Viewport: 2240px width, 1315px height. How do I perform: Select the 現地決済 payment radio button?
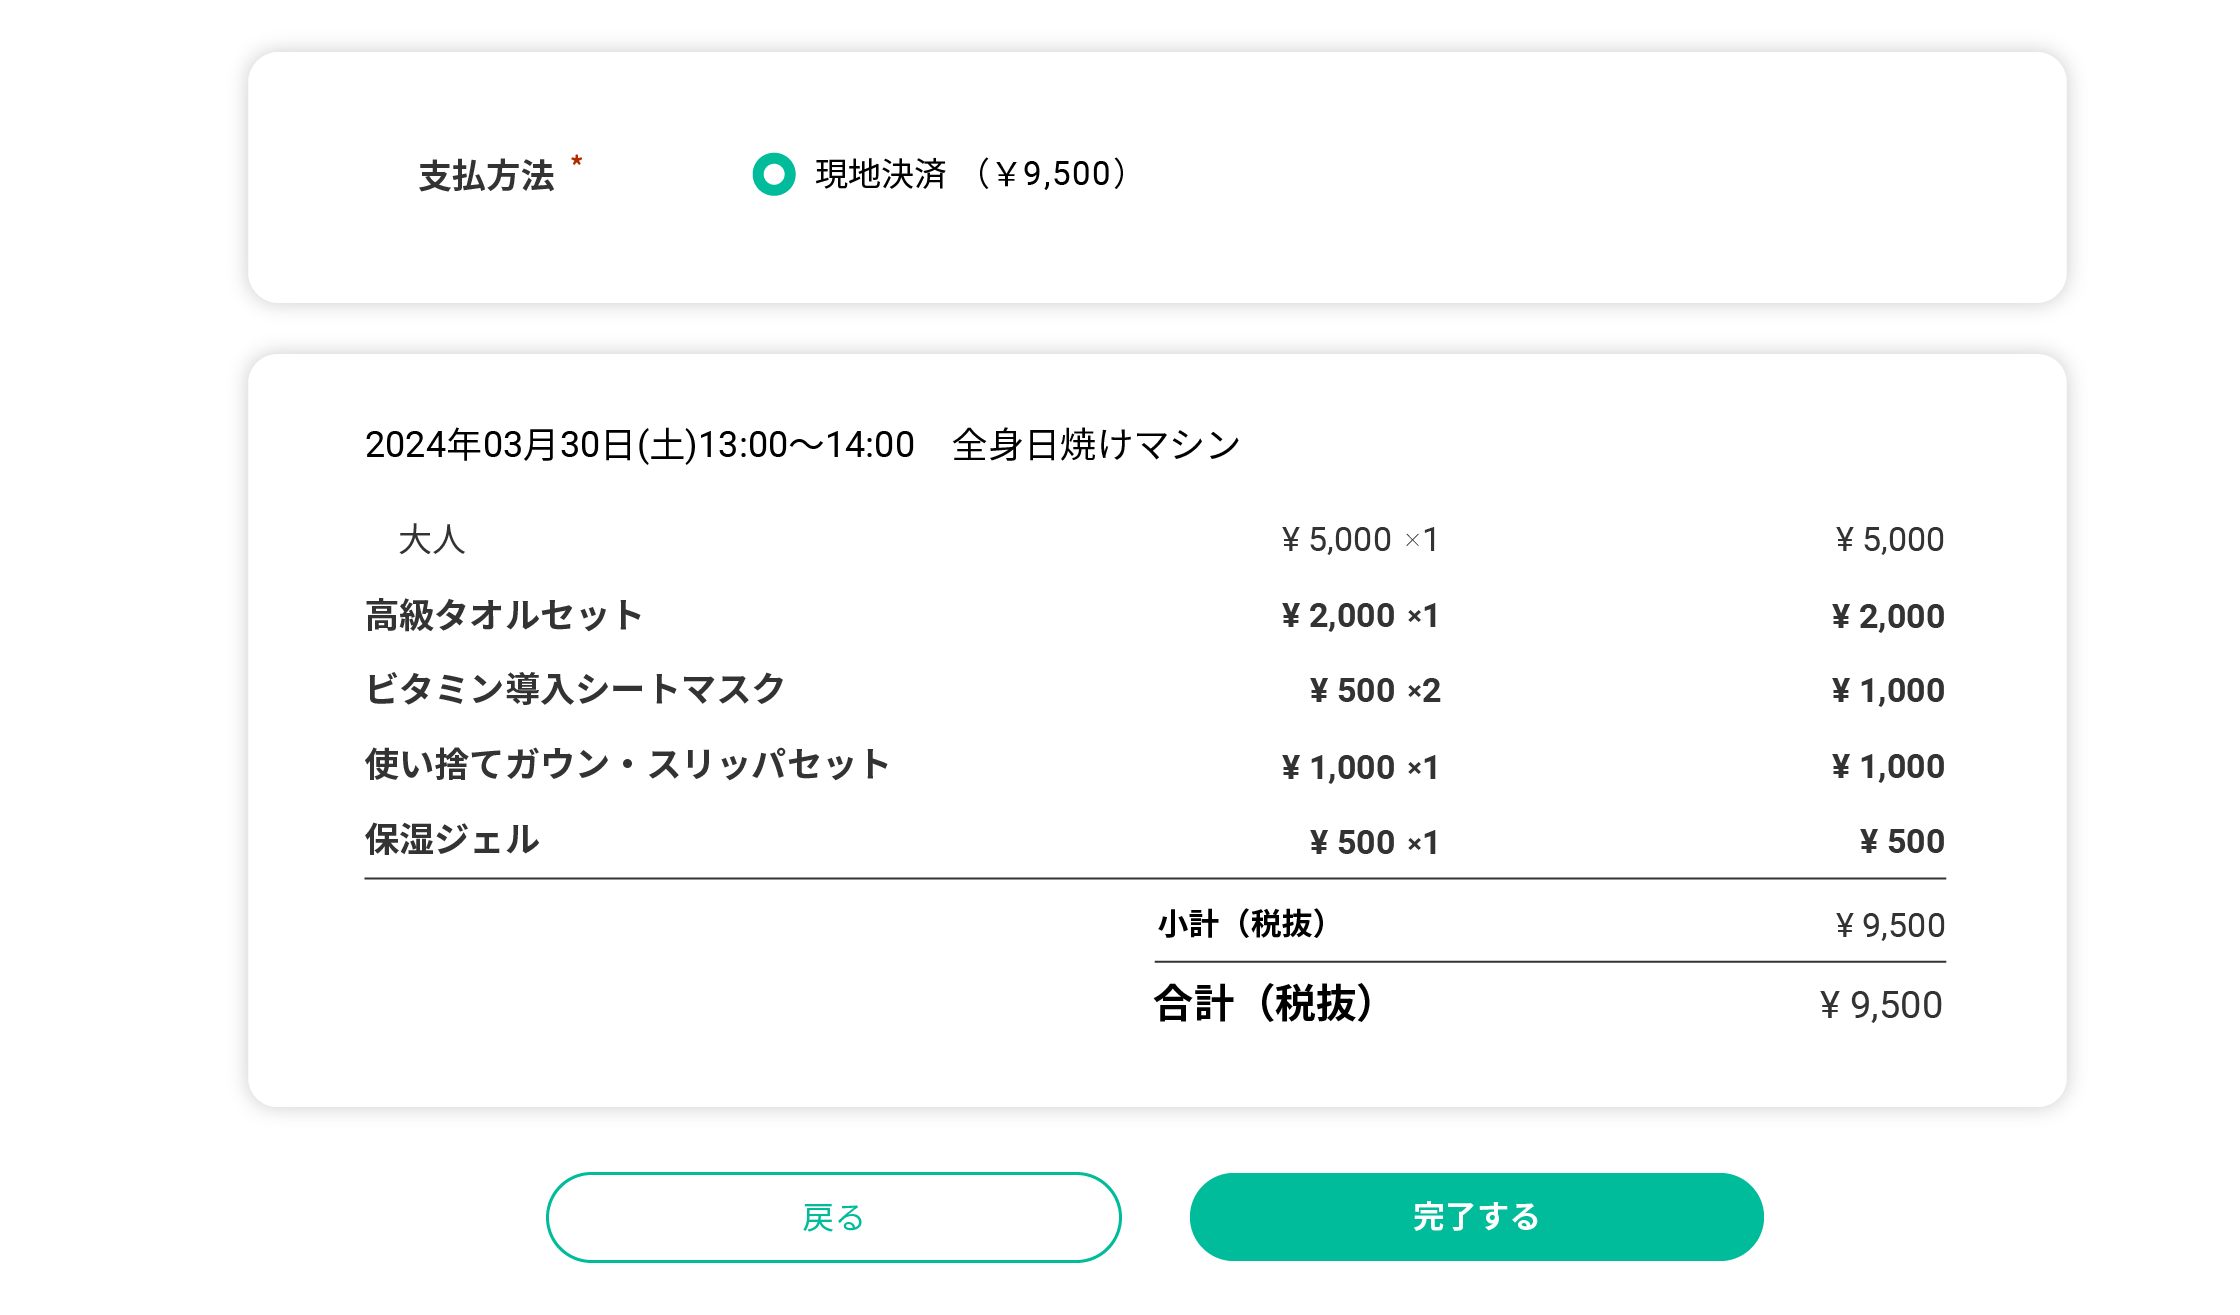point(773,174)
